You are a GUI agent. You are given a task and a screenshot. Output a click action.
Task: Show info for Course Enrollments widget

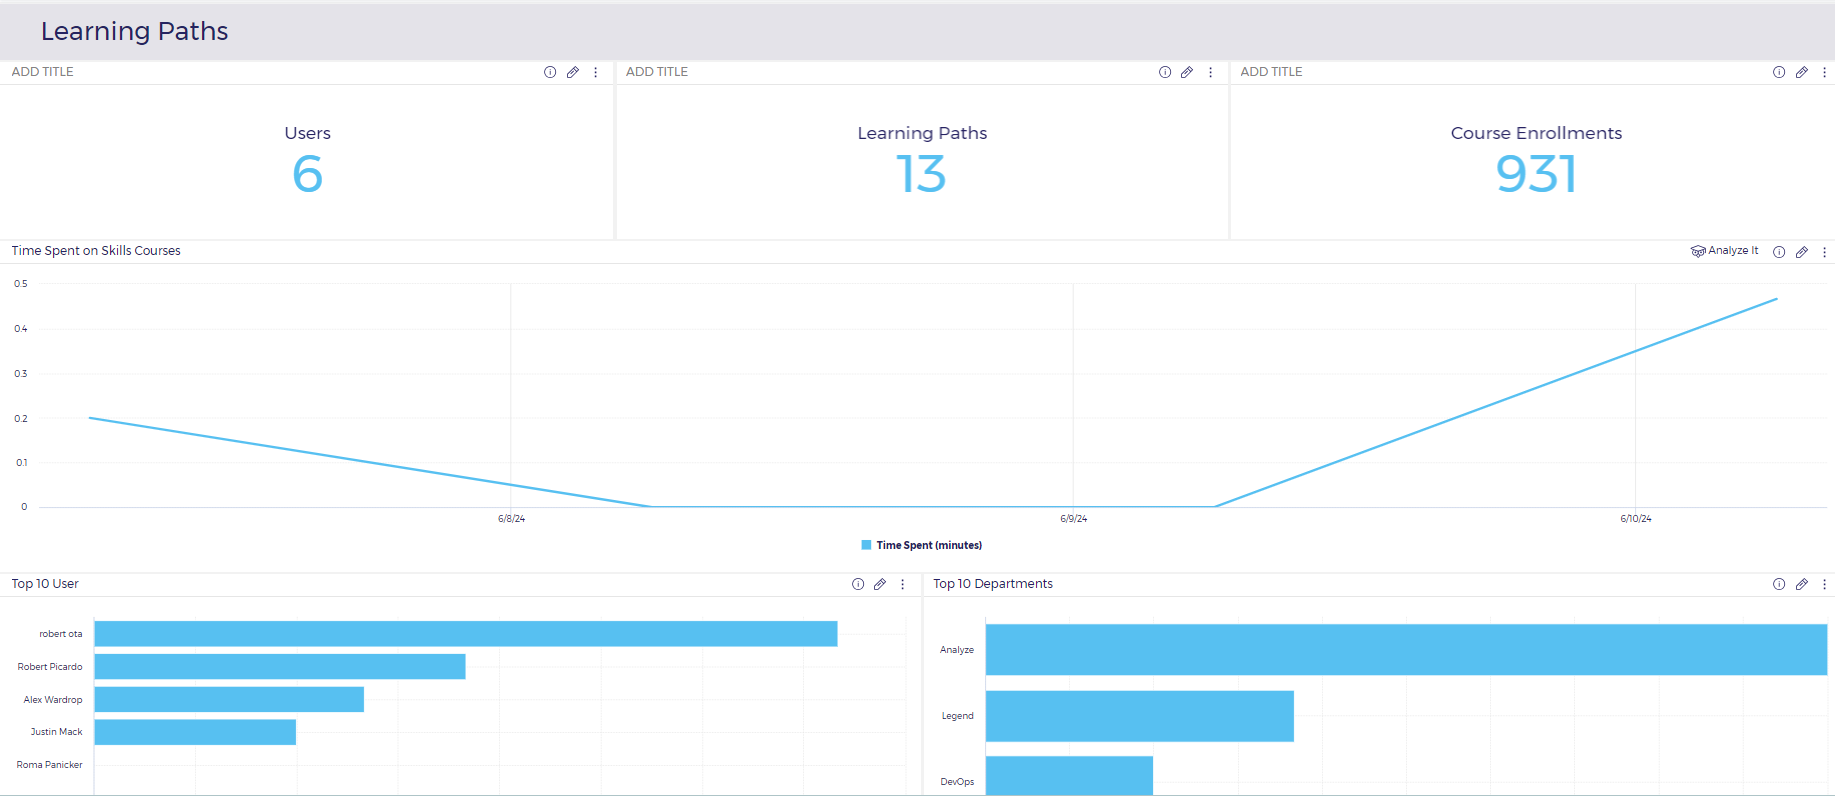[x=1778, y=72]
